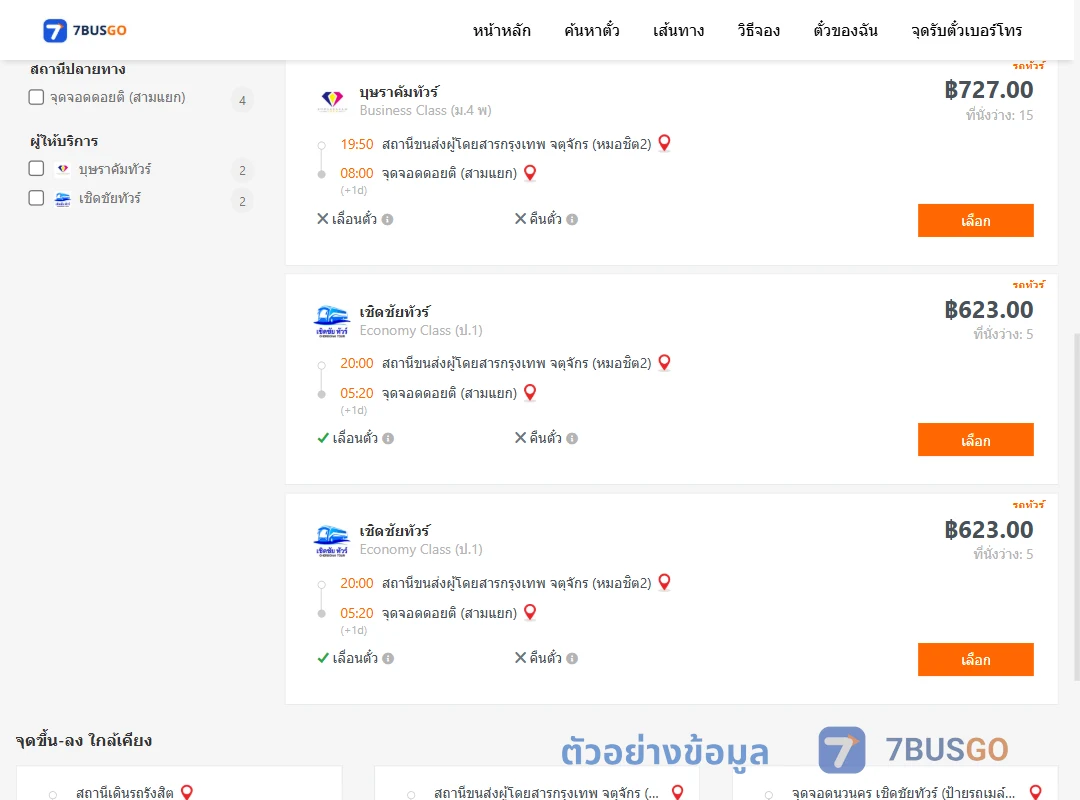Click เชิดชัยทัวร์ logo in provider filter
The height and width of the screenshot is (800, 1080).
pos(63,199)
